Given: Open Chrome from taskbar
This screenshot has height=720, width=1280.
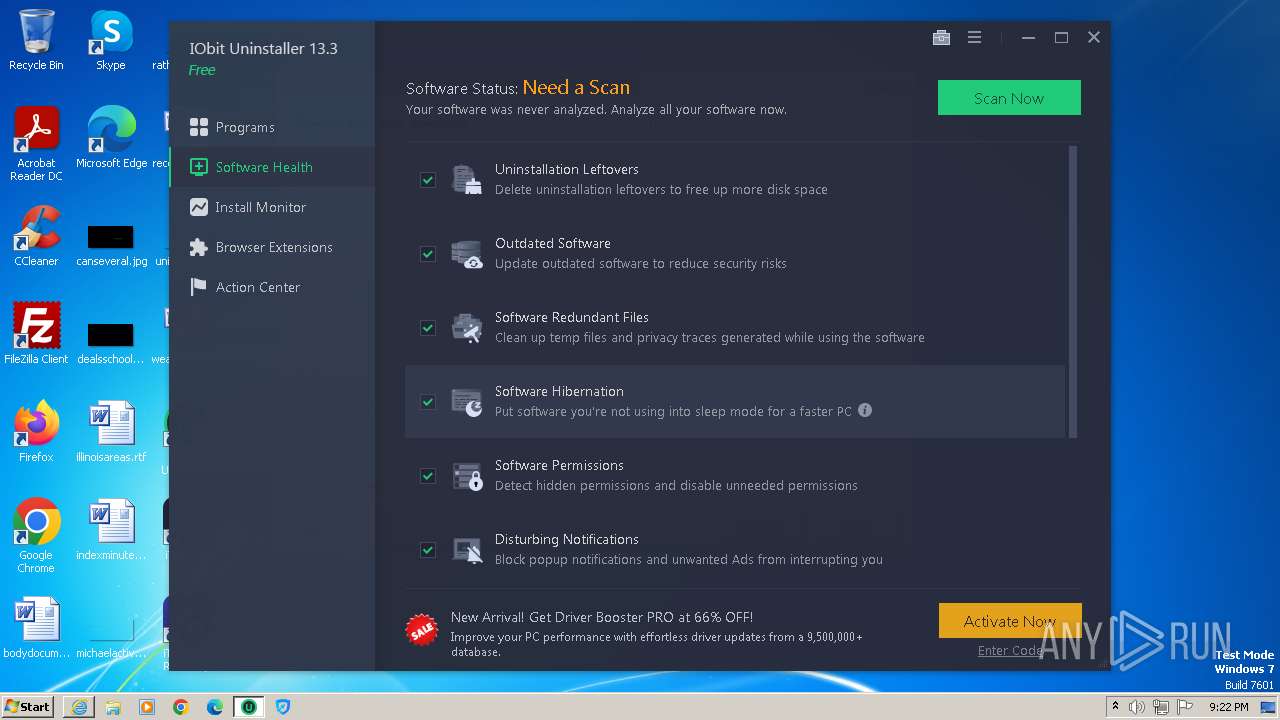Looking at the screenshot, I should tap(181, 707).
